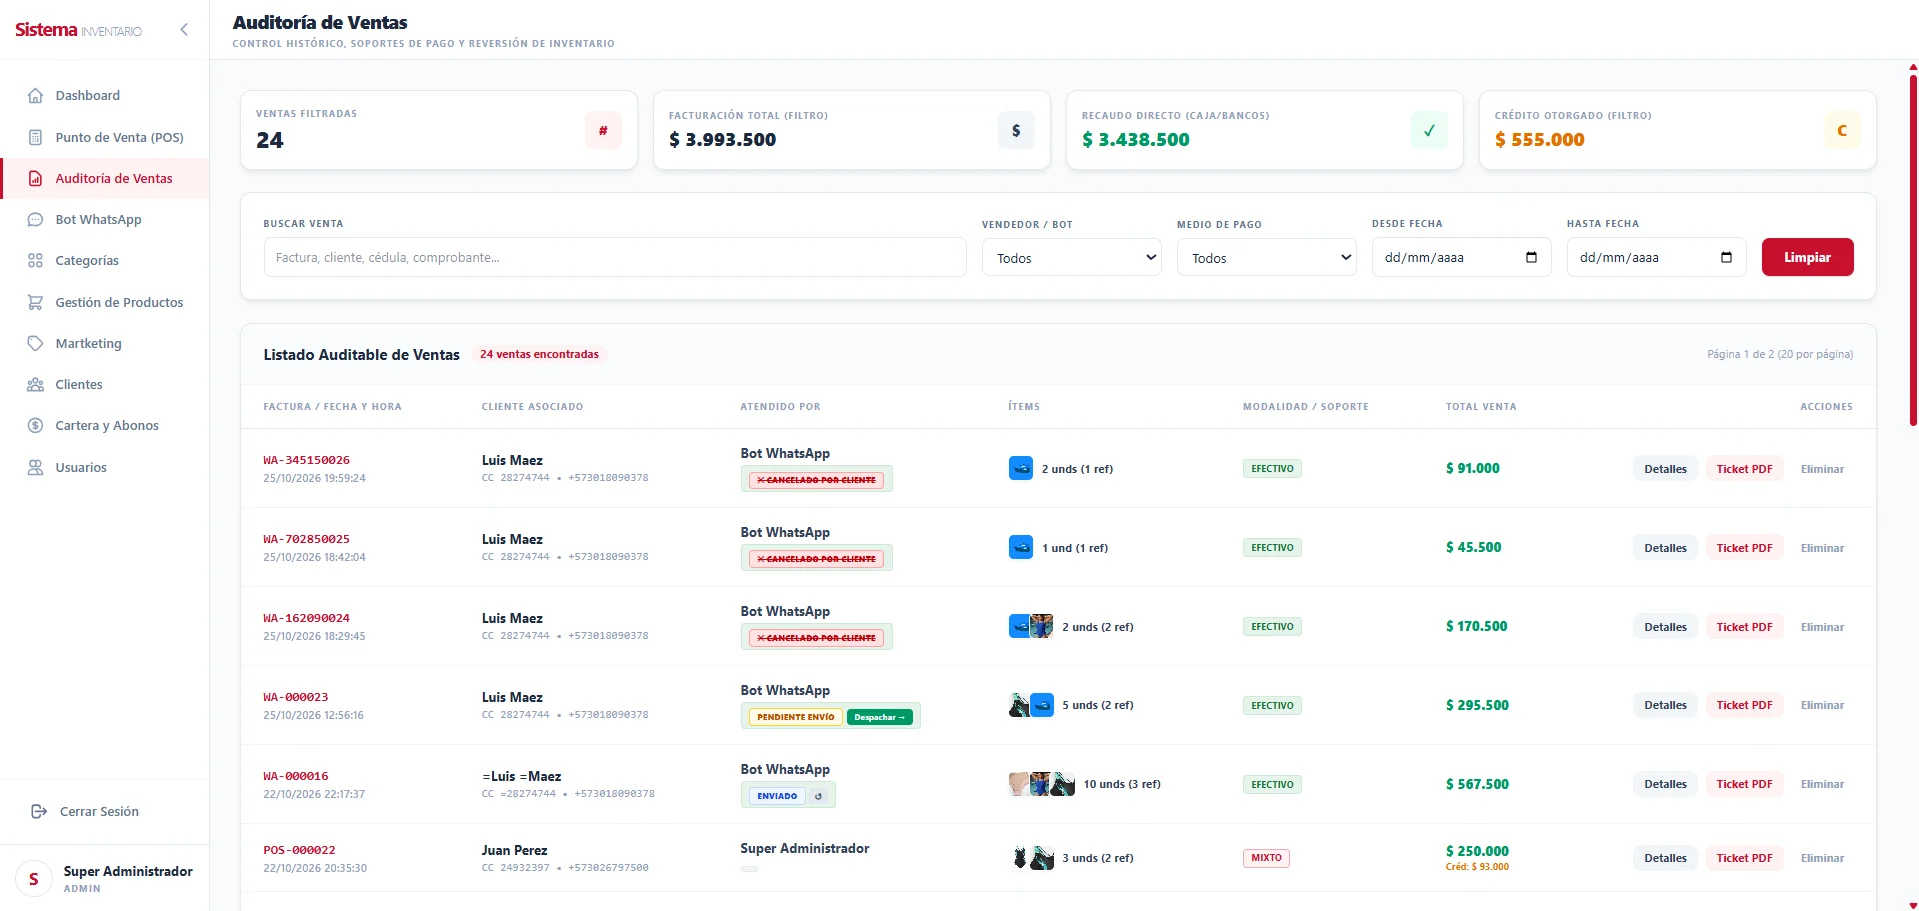This screenshot has width=1919, height=911.
Task: Click black swimsuit thumbnail in POS-000022 row
Action: point(1019,857)
